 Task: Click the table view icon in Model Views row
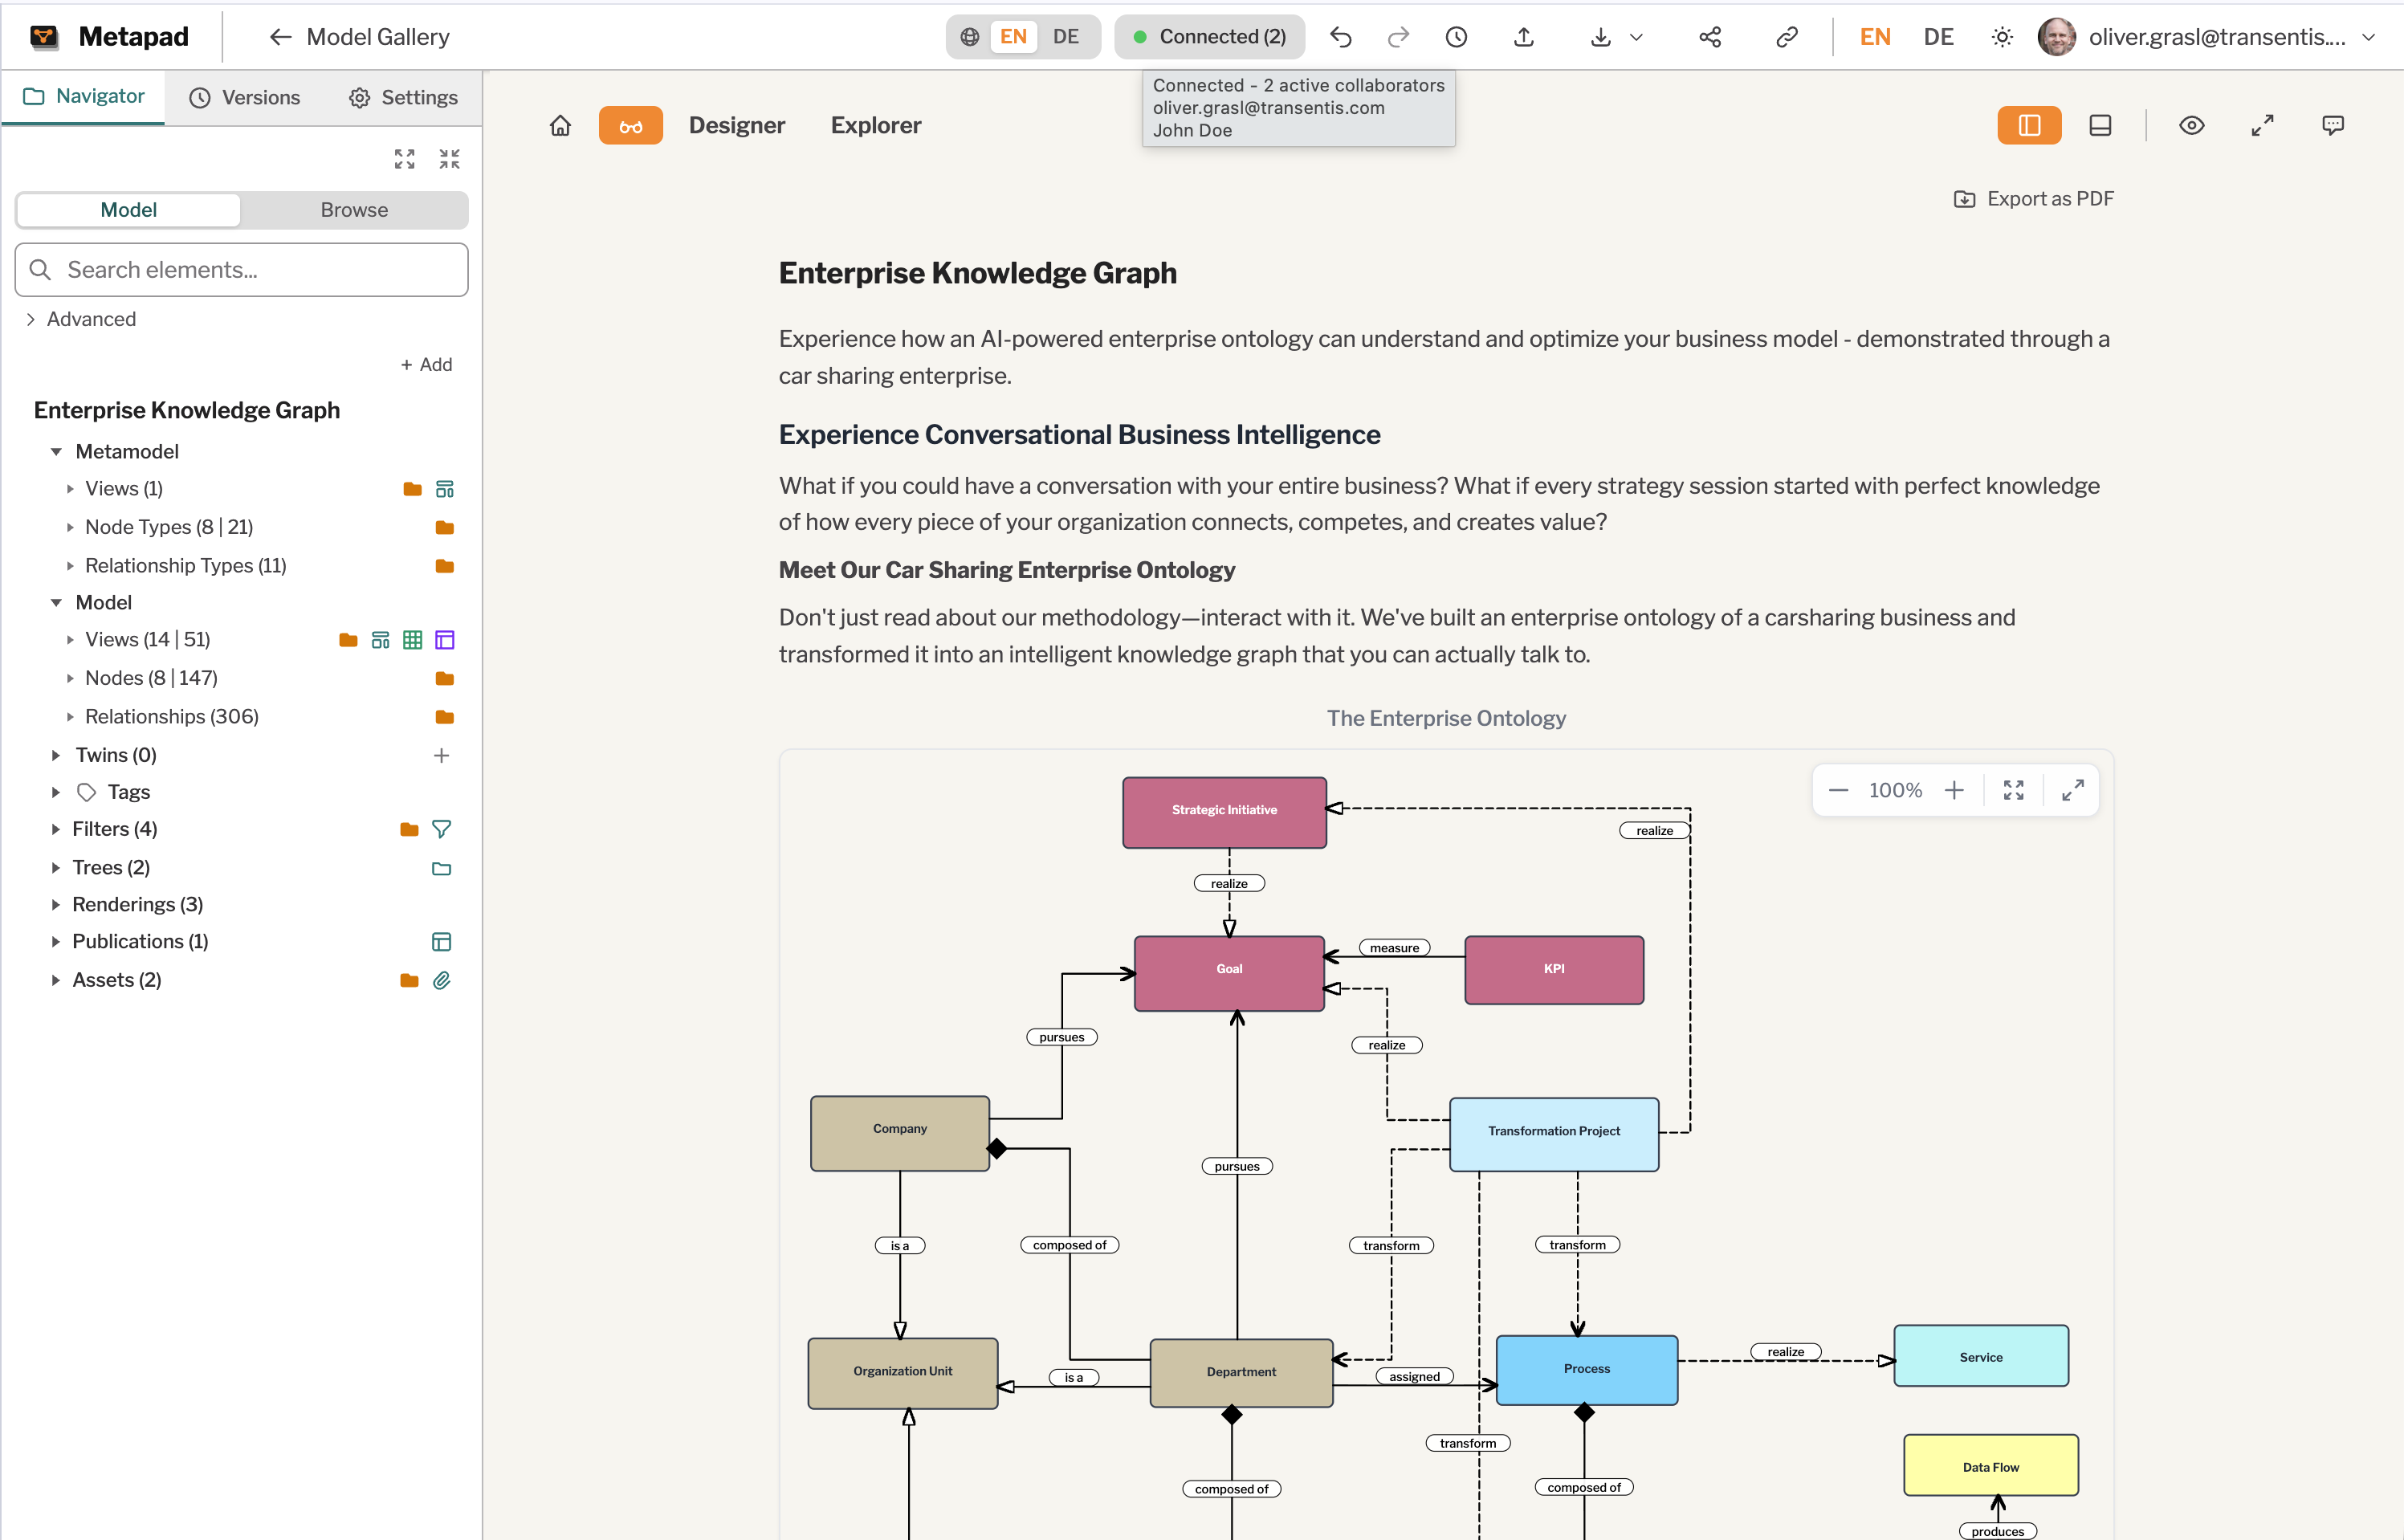click(412, 640)
